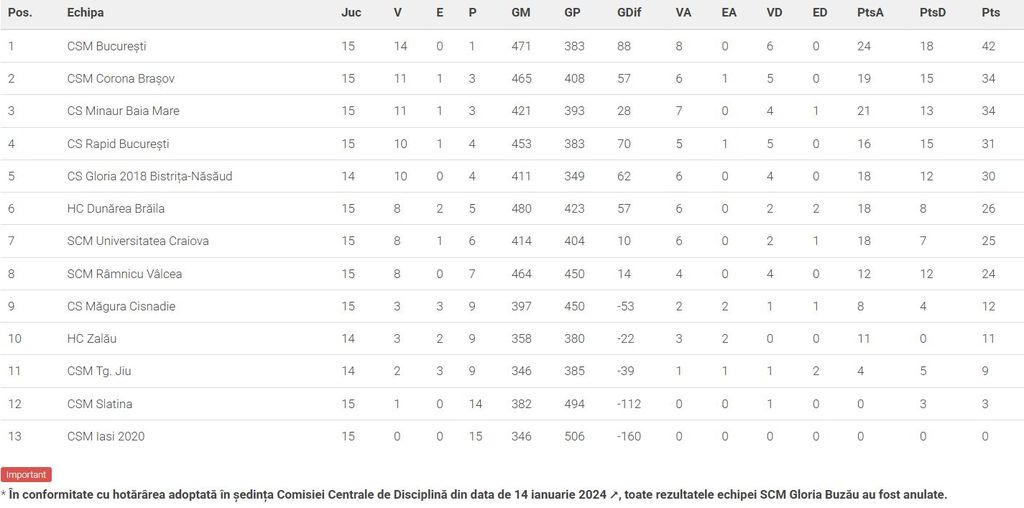Select CS Gloria 2018 Bistrița-Năsăud
Image resolution: width=1024 pixels, height=508 pixels.
point(149,176)
